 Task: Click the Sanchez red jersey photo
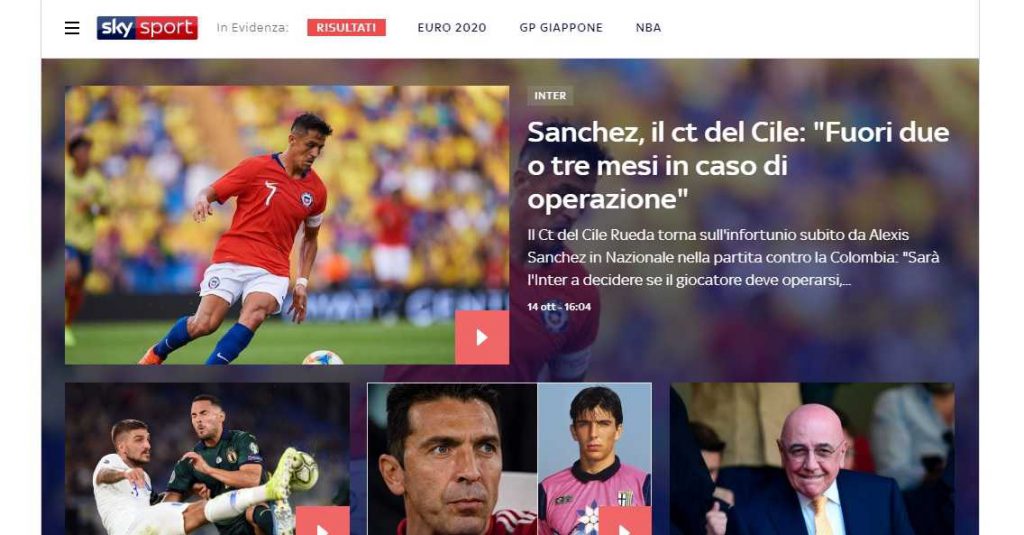(287, 225)
